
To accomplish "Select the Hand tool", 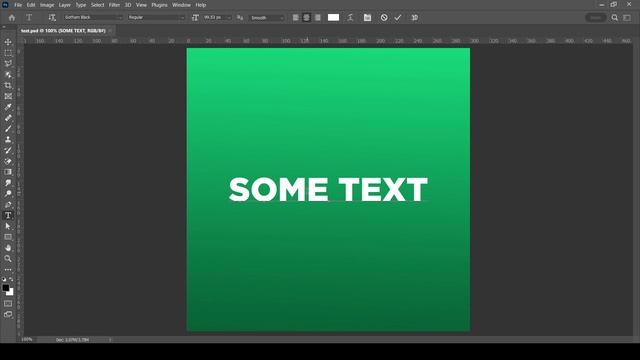I will point(8,248).
